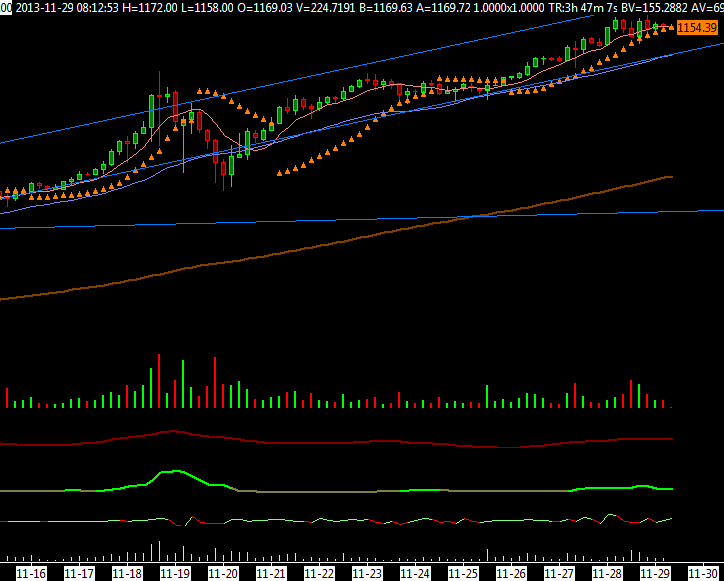Select the 11-20 date label
This screenshot has width=724, height=581.
223,574
